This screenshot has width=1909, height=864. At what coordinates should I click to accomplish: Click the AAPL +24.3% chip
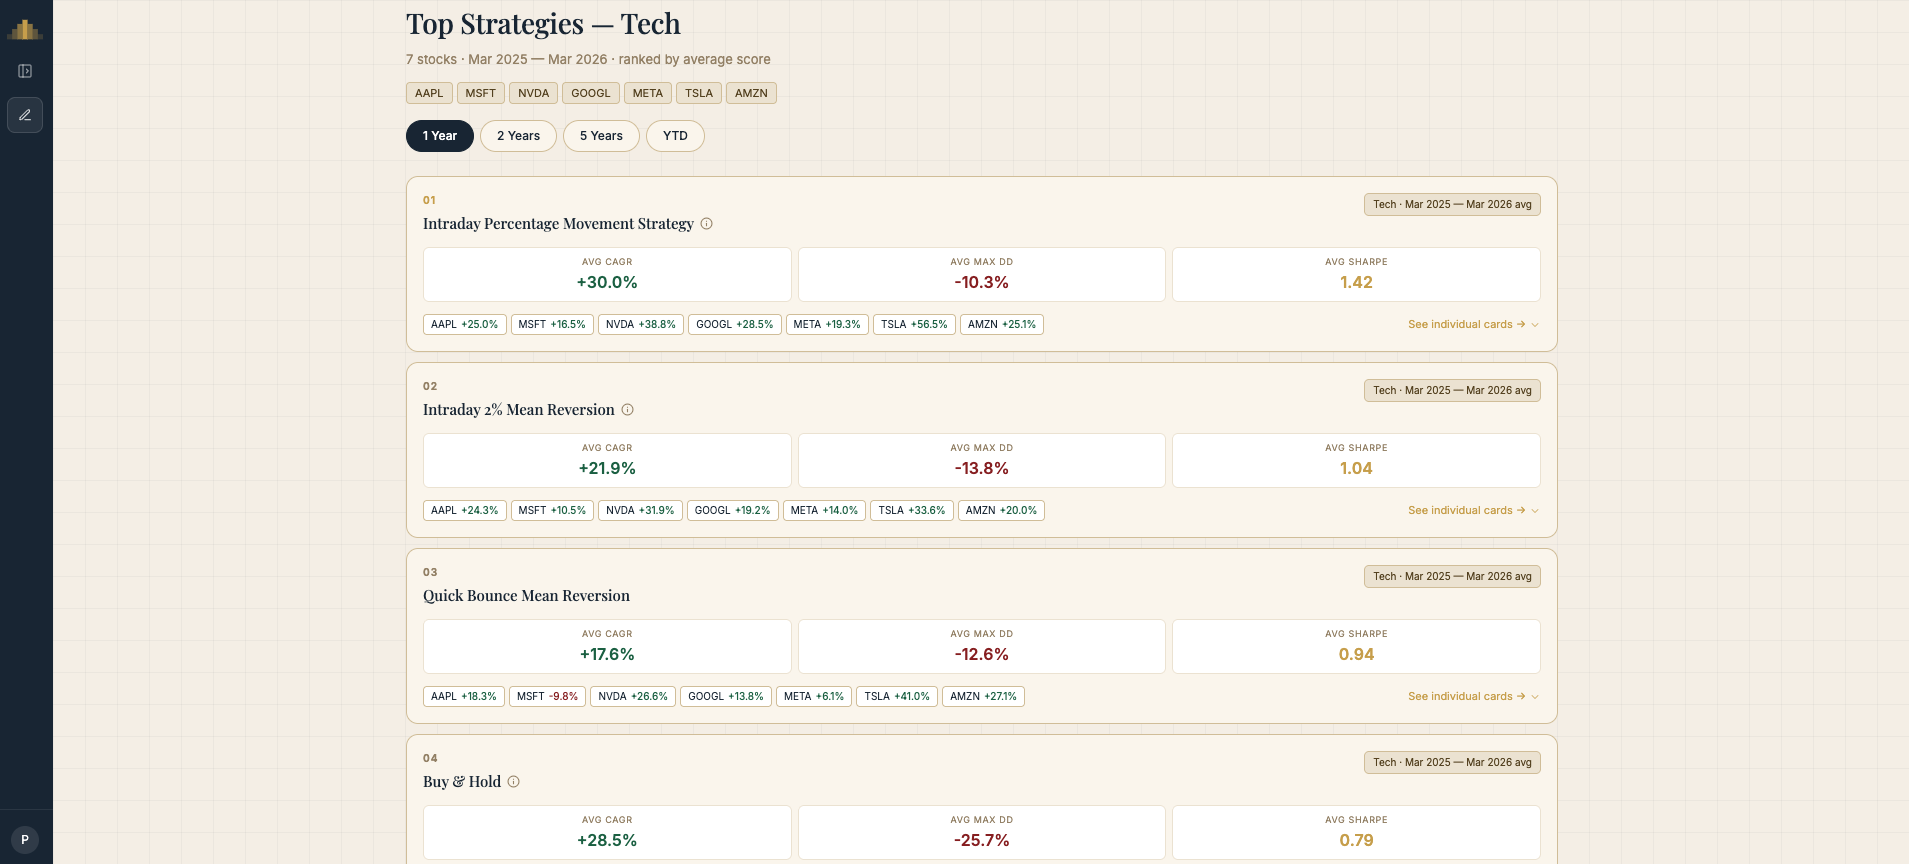[465, 510]
